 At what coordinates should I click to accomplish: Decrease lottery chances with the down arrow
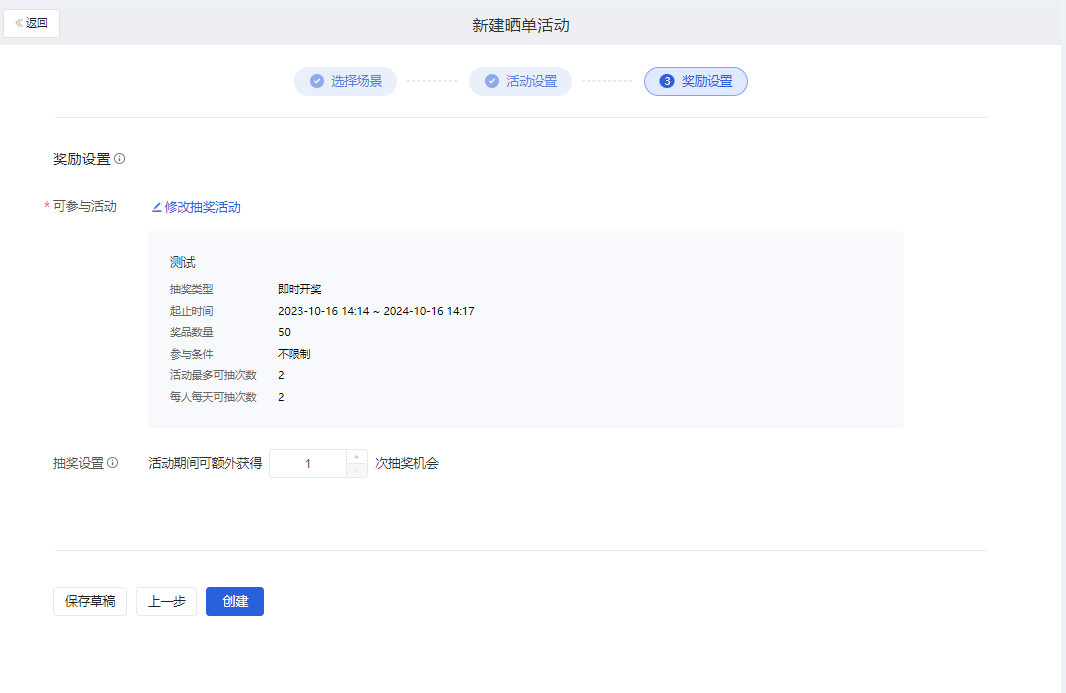click(357, 471)
